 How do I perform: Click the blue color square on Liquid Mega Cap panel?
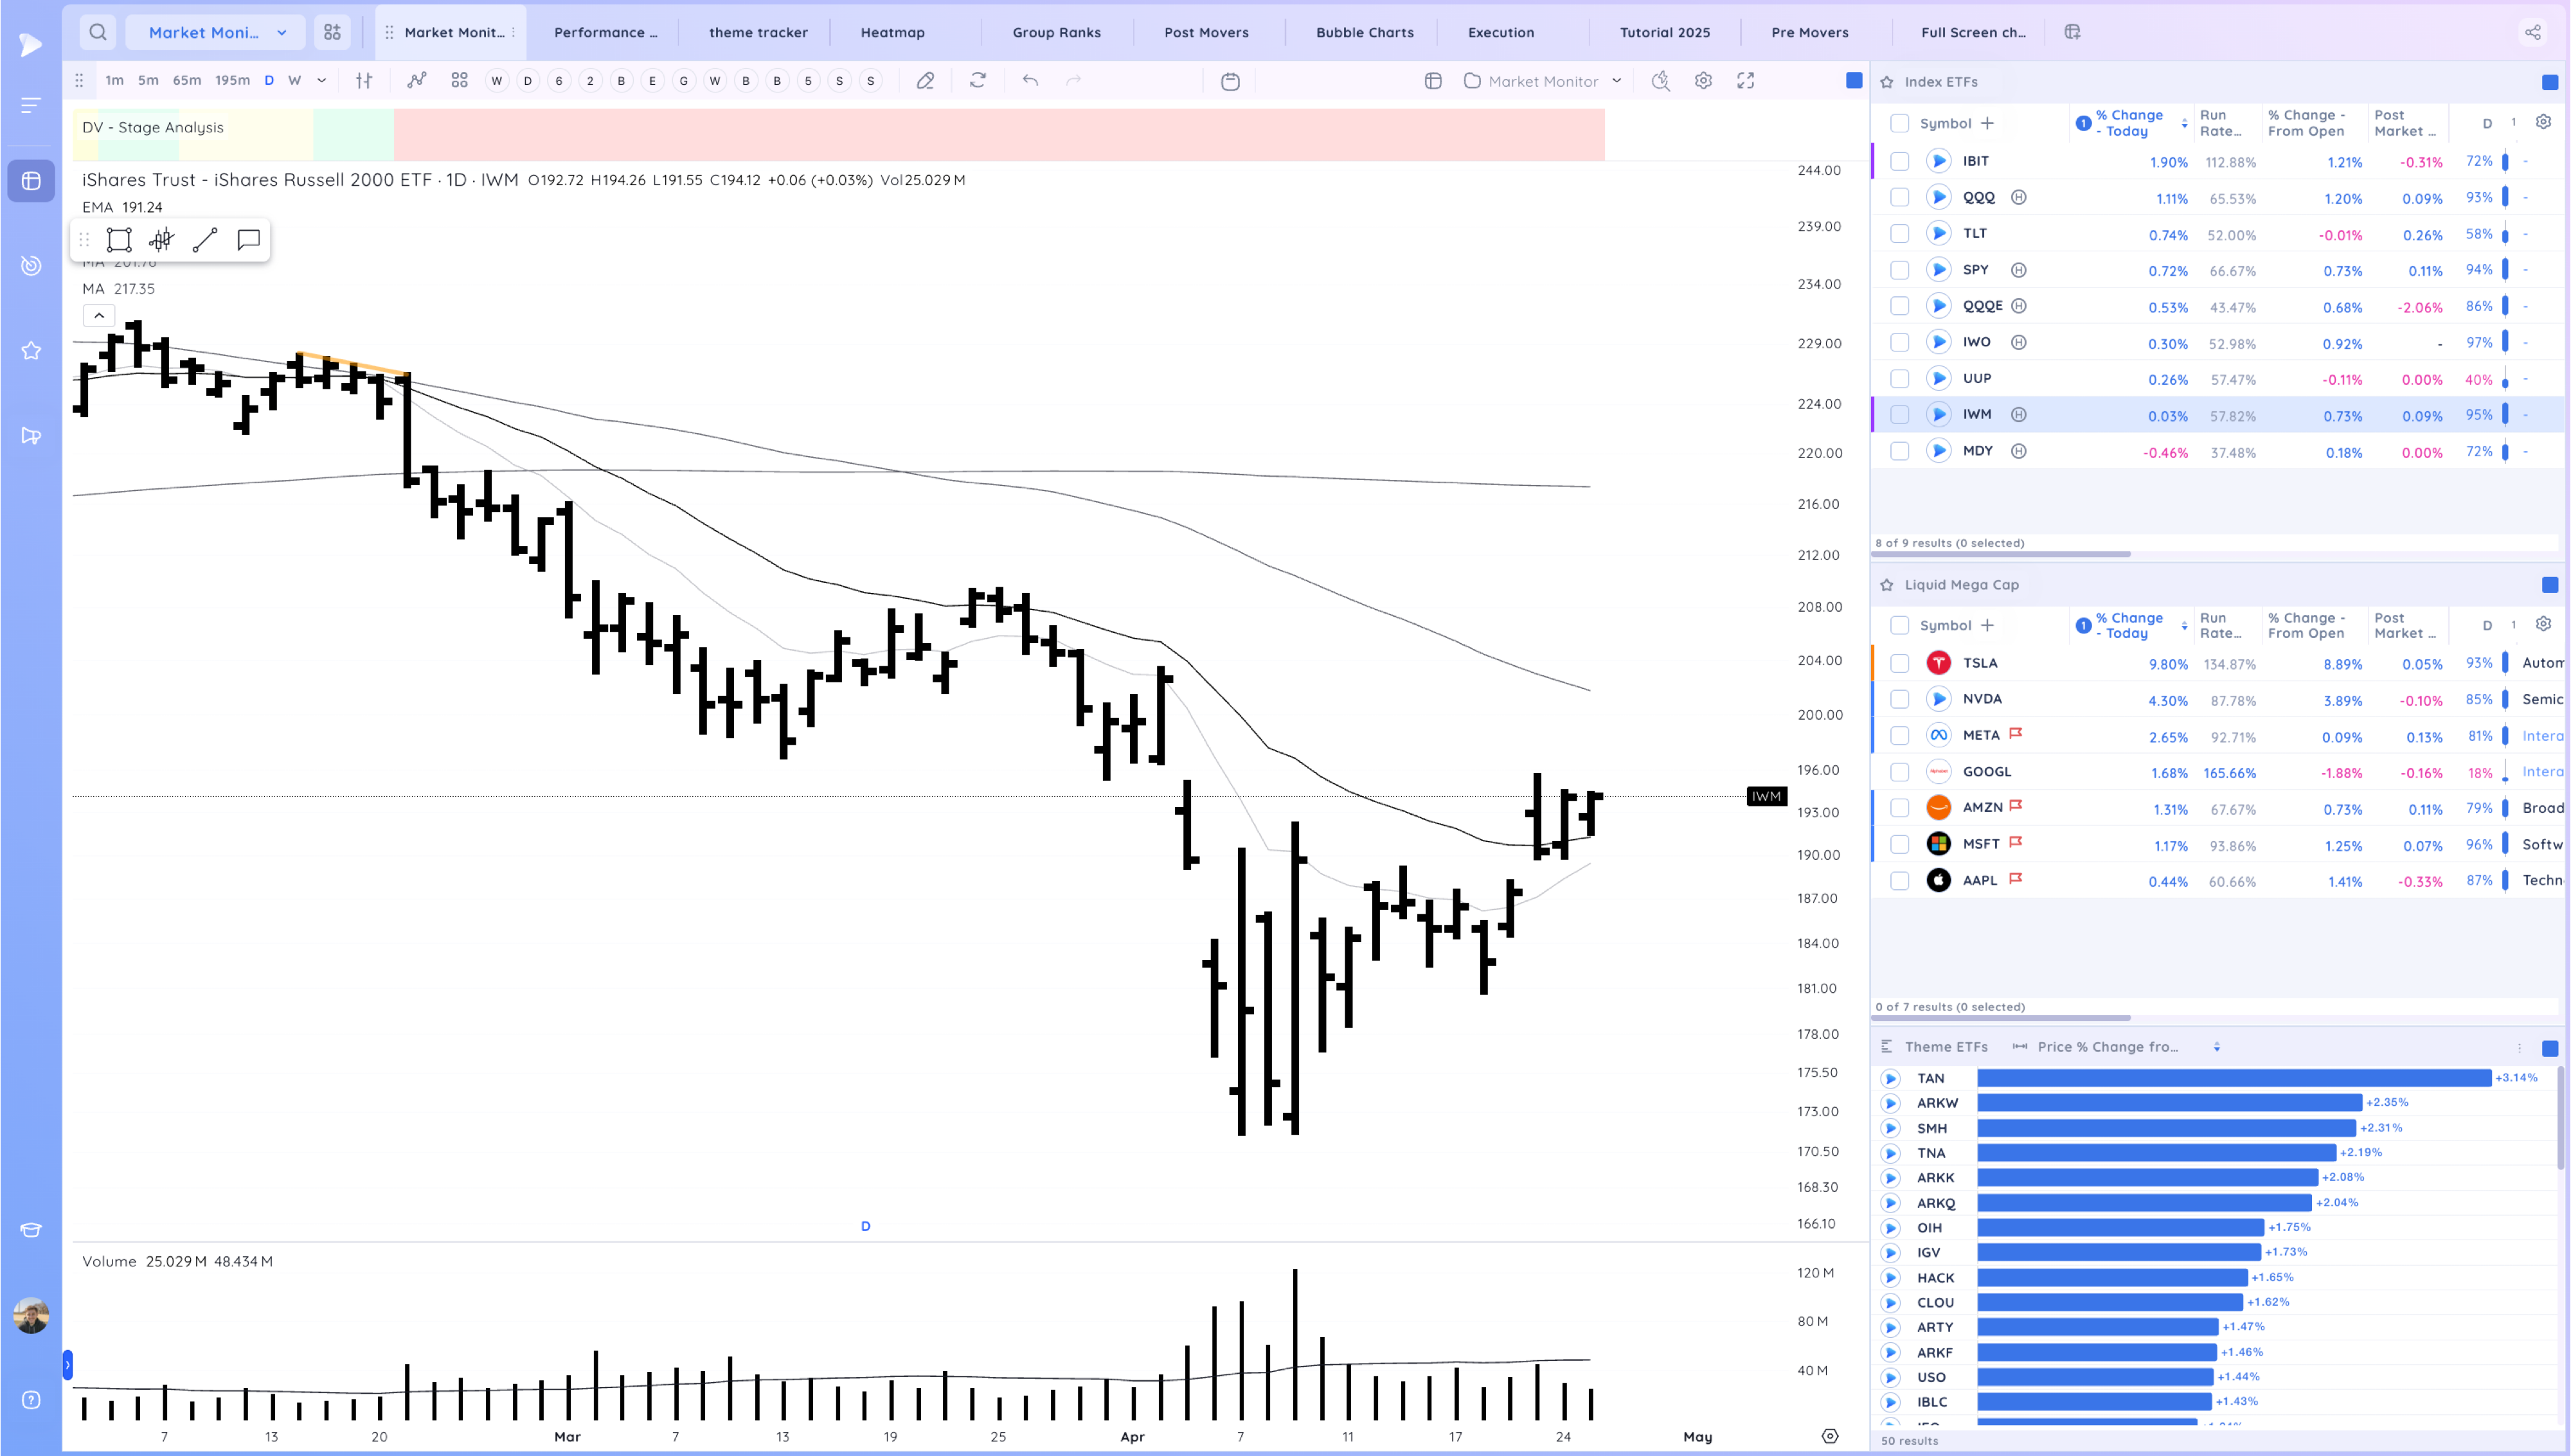(x=2549, y=585)
